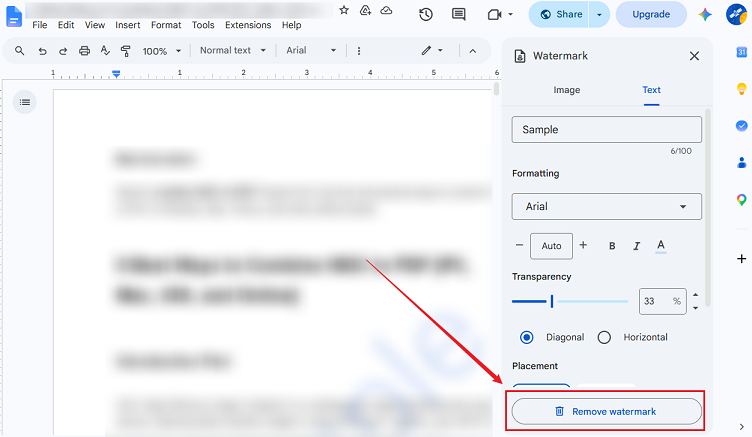Click the move to Drive folder icon
This screenshot has width=752, height=437.
[x=365, y=10]
